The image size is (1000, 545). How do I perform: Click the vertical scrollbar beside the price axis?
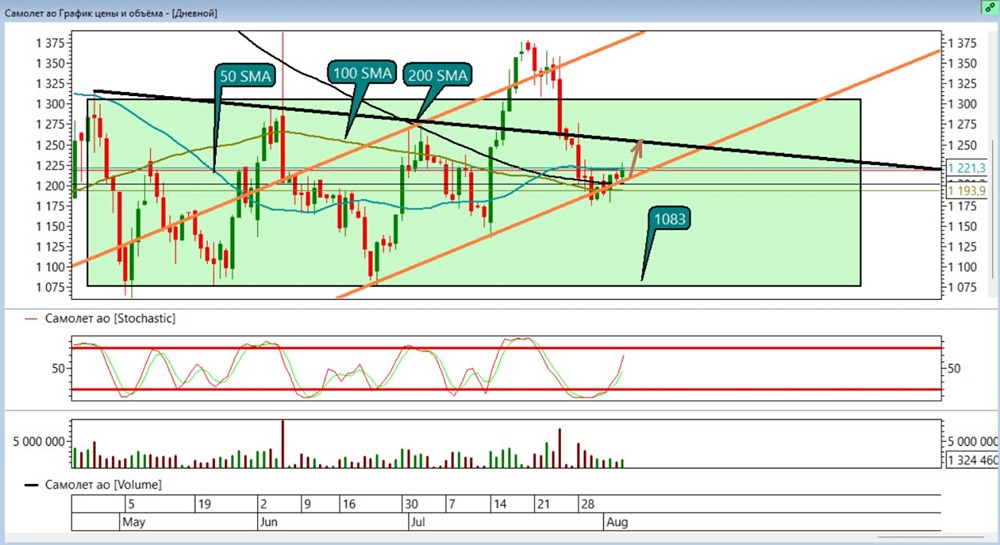tap(992, 209)
